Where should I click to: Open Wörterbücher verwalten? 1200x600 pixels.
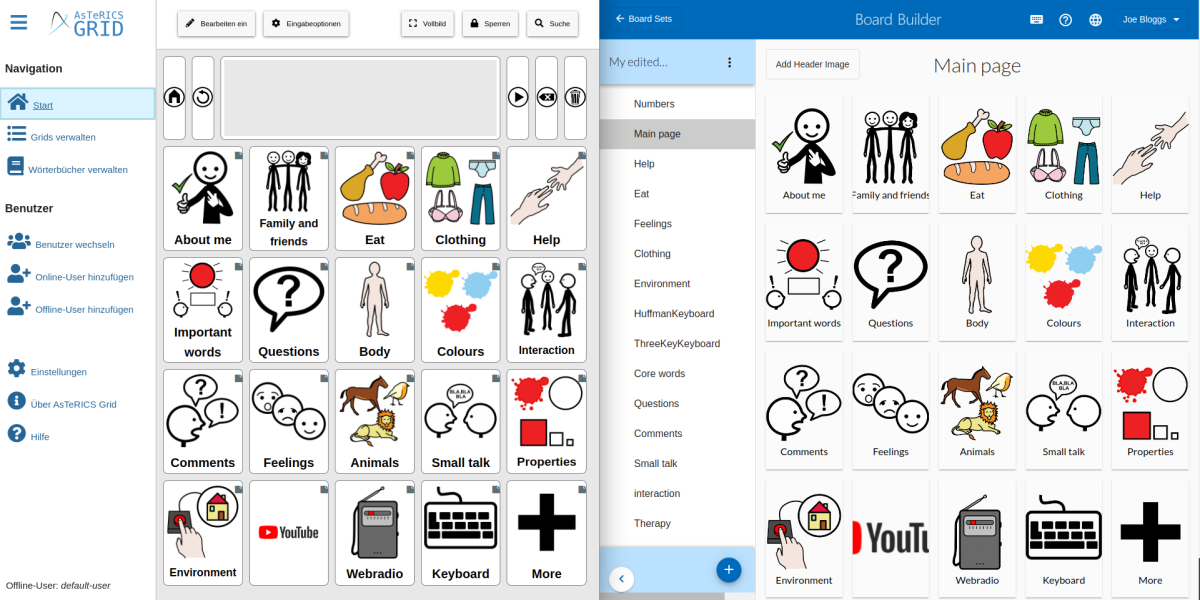tap(67, 169)
